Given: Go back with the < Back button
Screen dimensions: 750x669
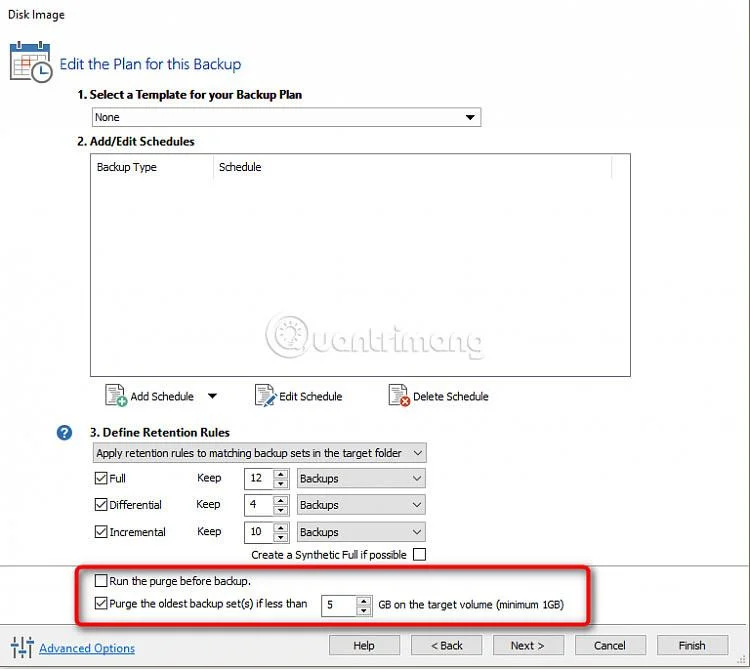Looking at the screenshot, I should pos(446,645).
